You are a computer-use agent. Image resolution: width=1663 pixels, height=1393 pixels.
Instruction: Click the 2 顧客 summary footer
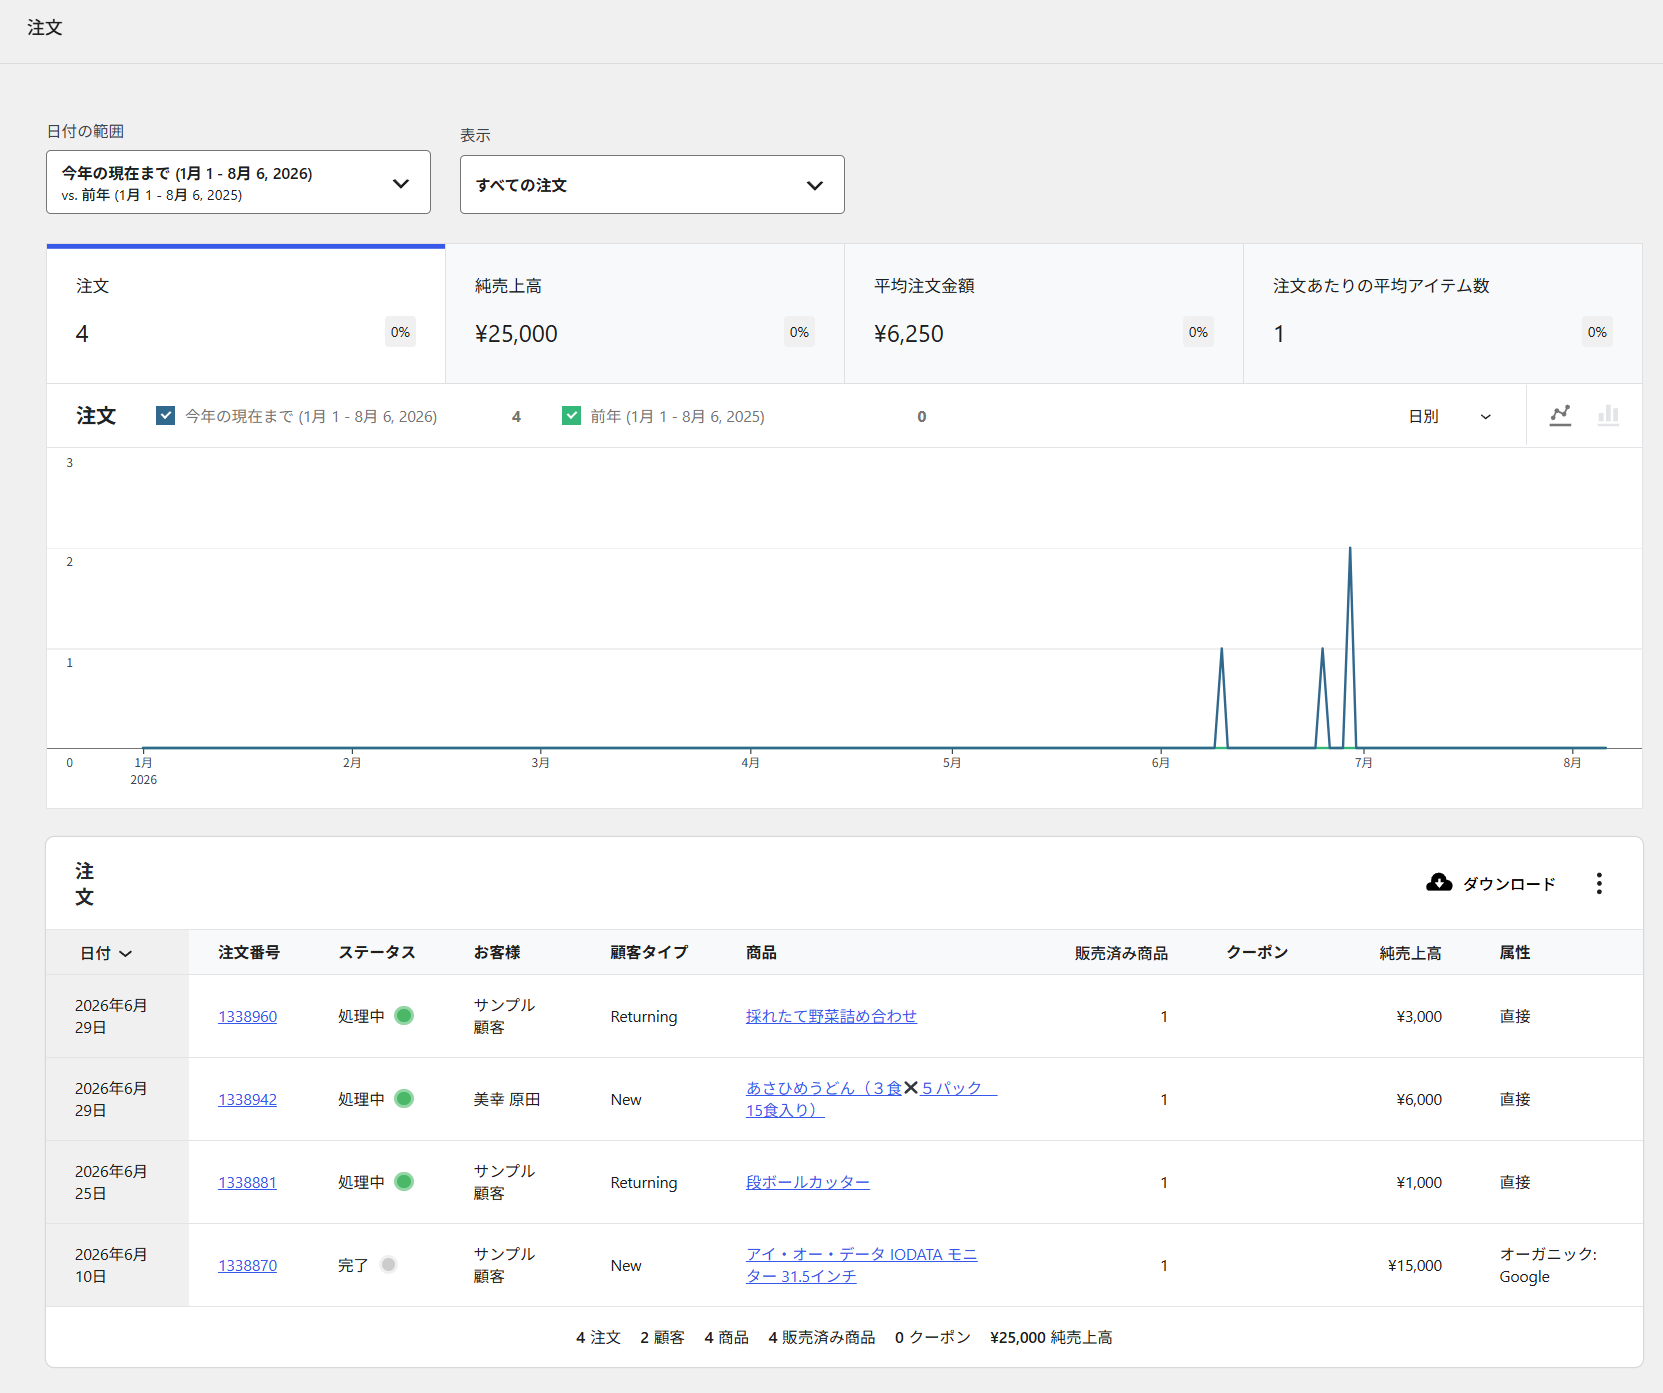click(x=662, y=1337)
